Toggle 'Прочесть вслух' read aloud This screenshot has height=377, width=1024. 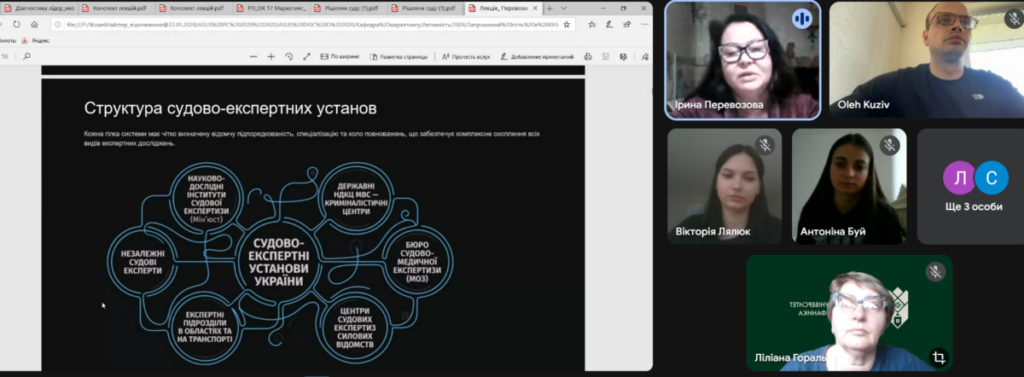[466, 57]
